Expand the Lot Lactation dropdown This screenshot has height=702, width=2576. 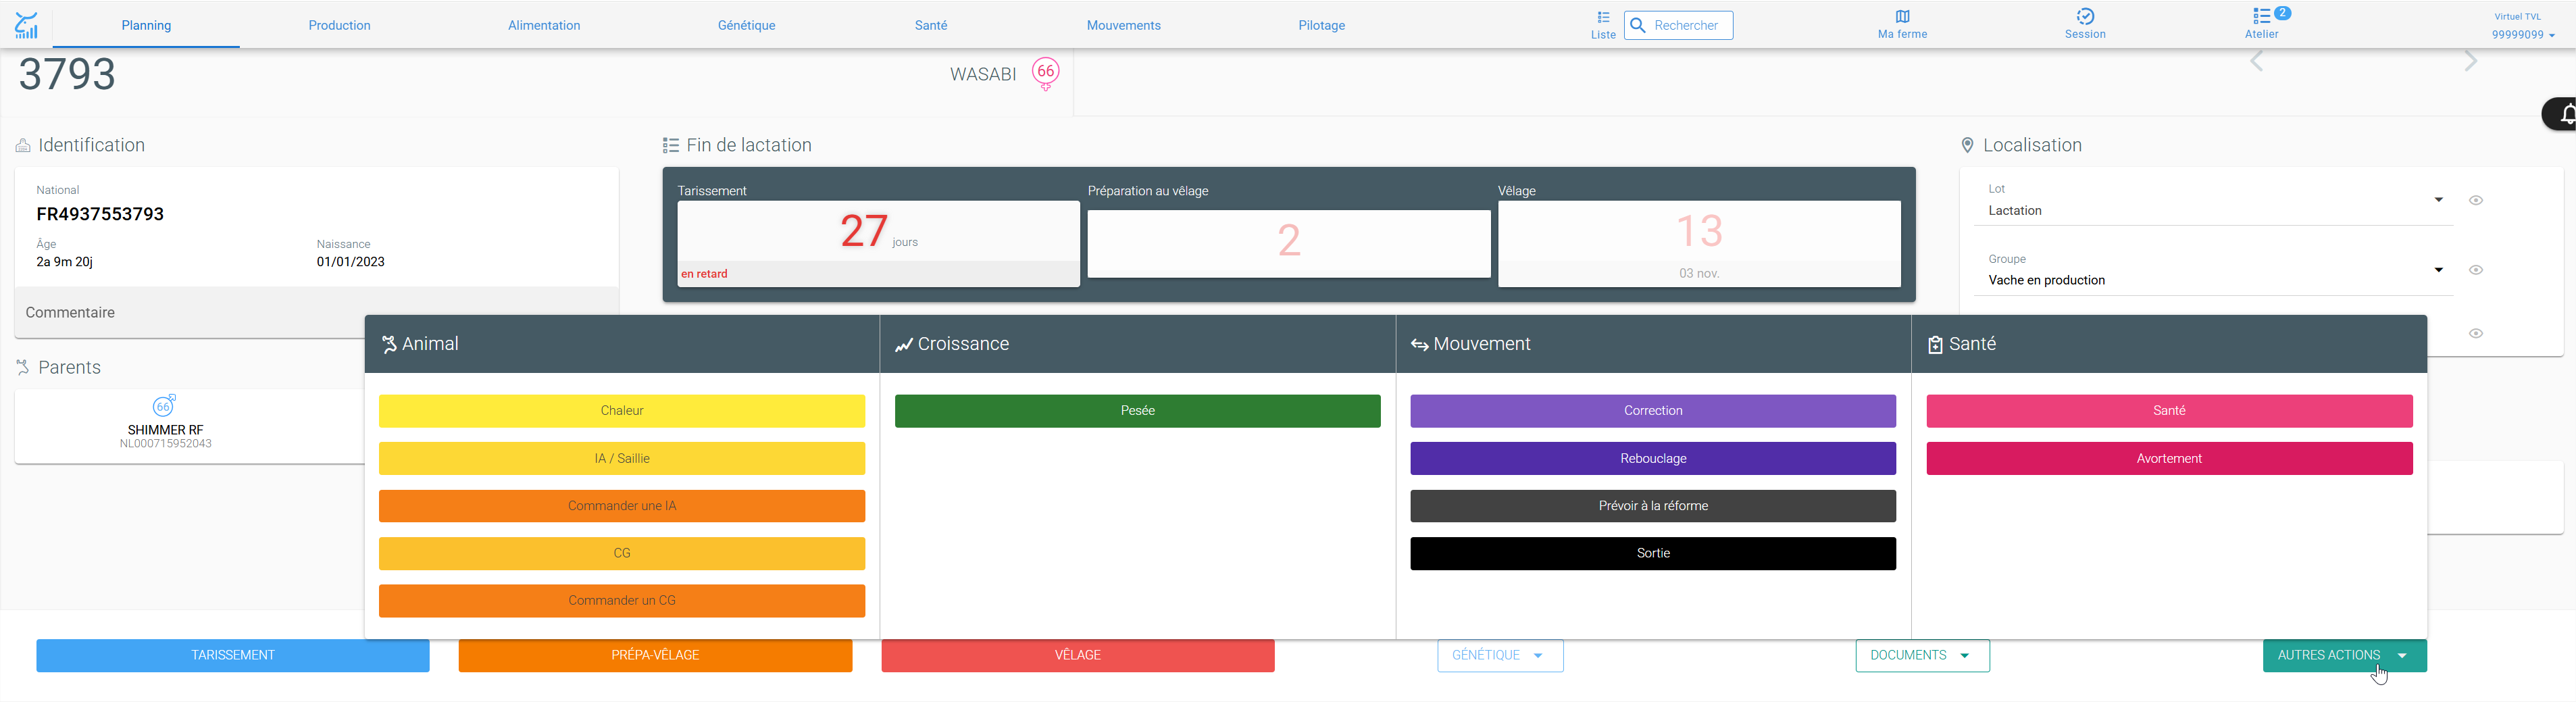click(2439, 200)
